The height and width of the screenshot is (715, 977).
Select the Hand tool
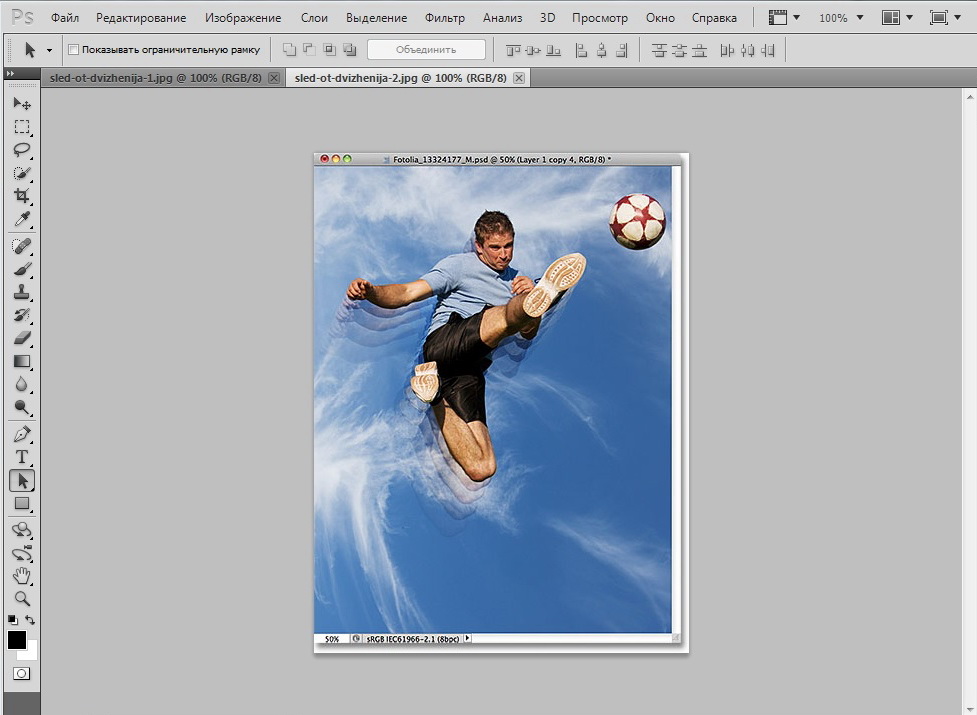[x=22, y=576]
